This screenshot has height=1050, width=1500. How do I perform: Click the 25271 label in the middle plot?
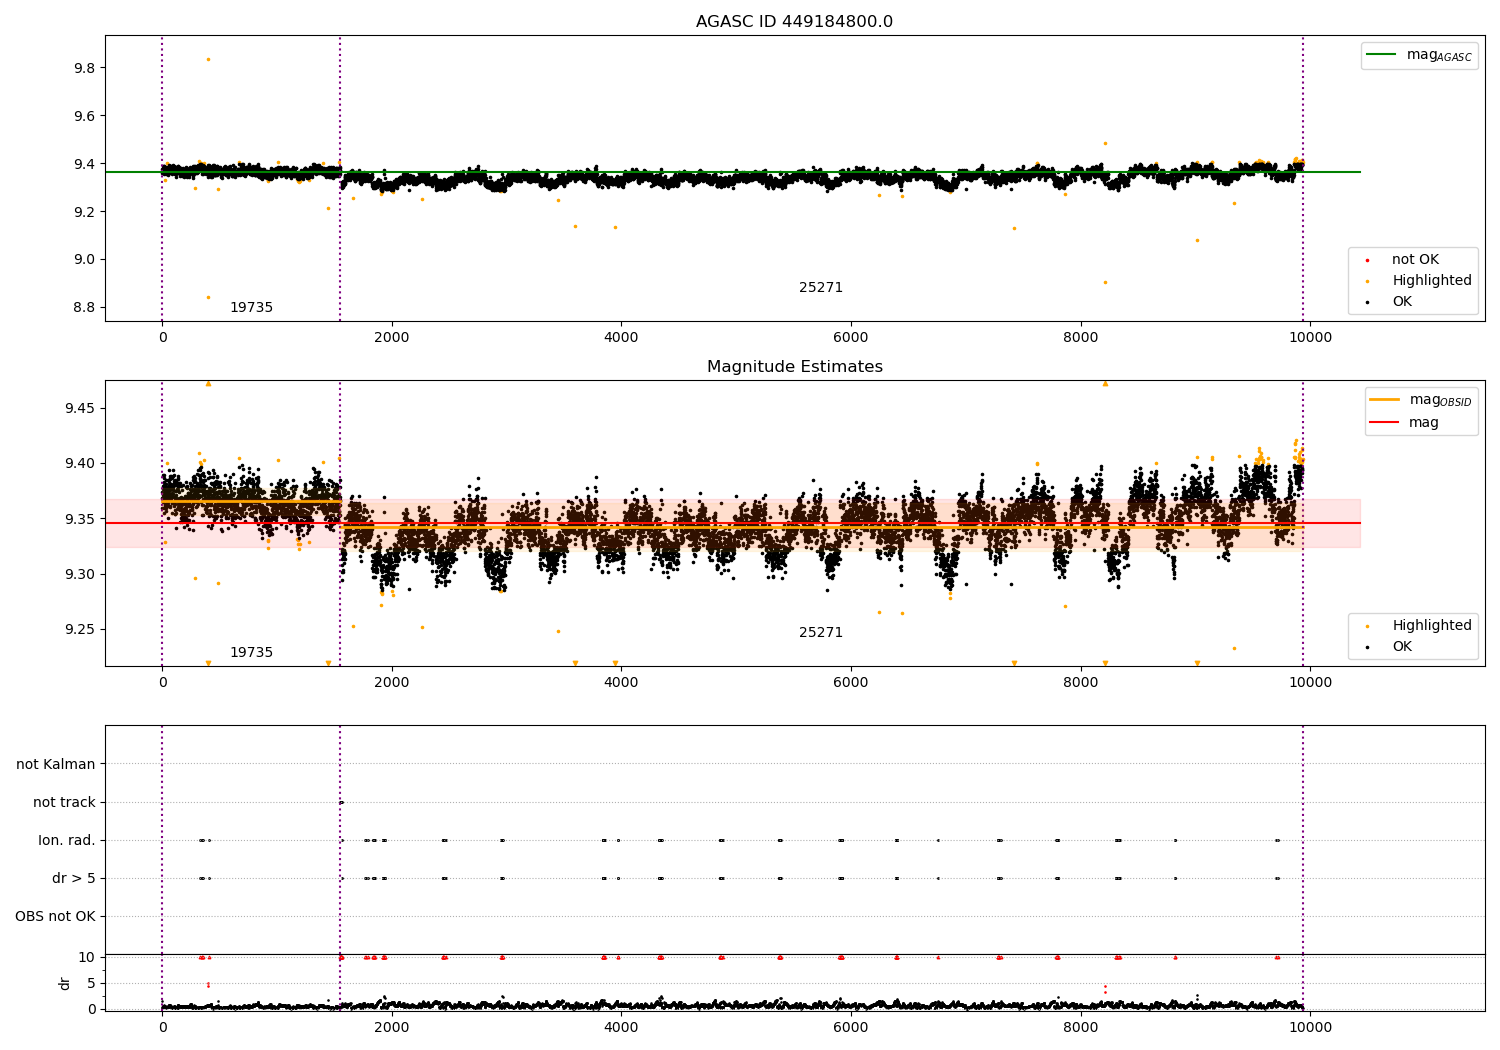(x=820, y=633)
